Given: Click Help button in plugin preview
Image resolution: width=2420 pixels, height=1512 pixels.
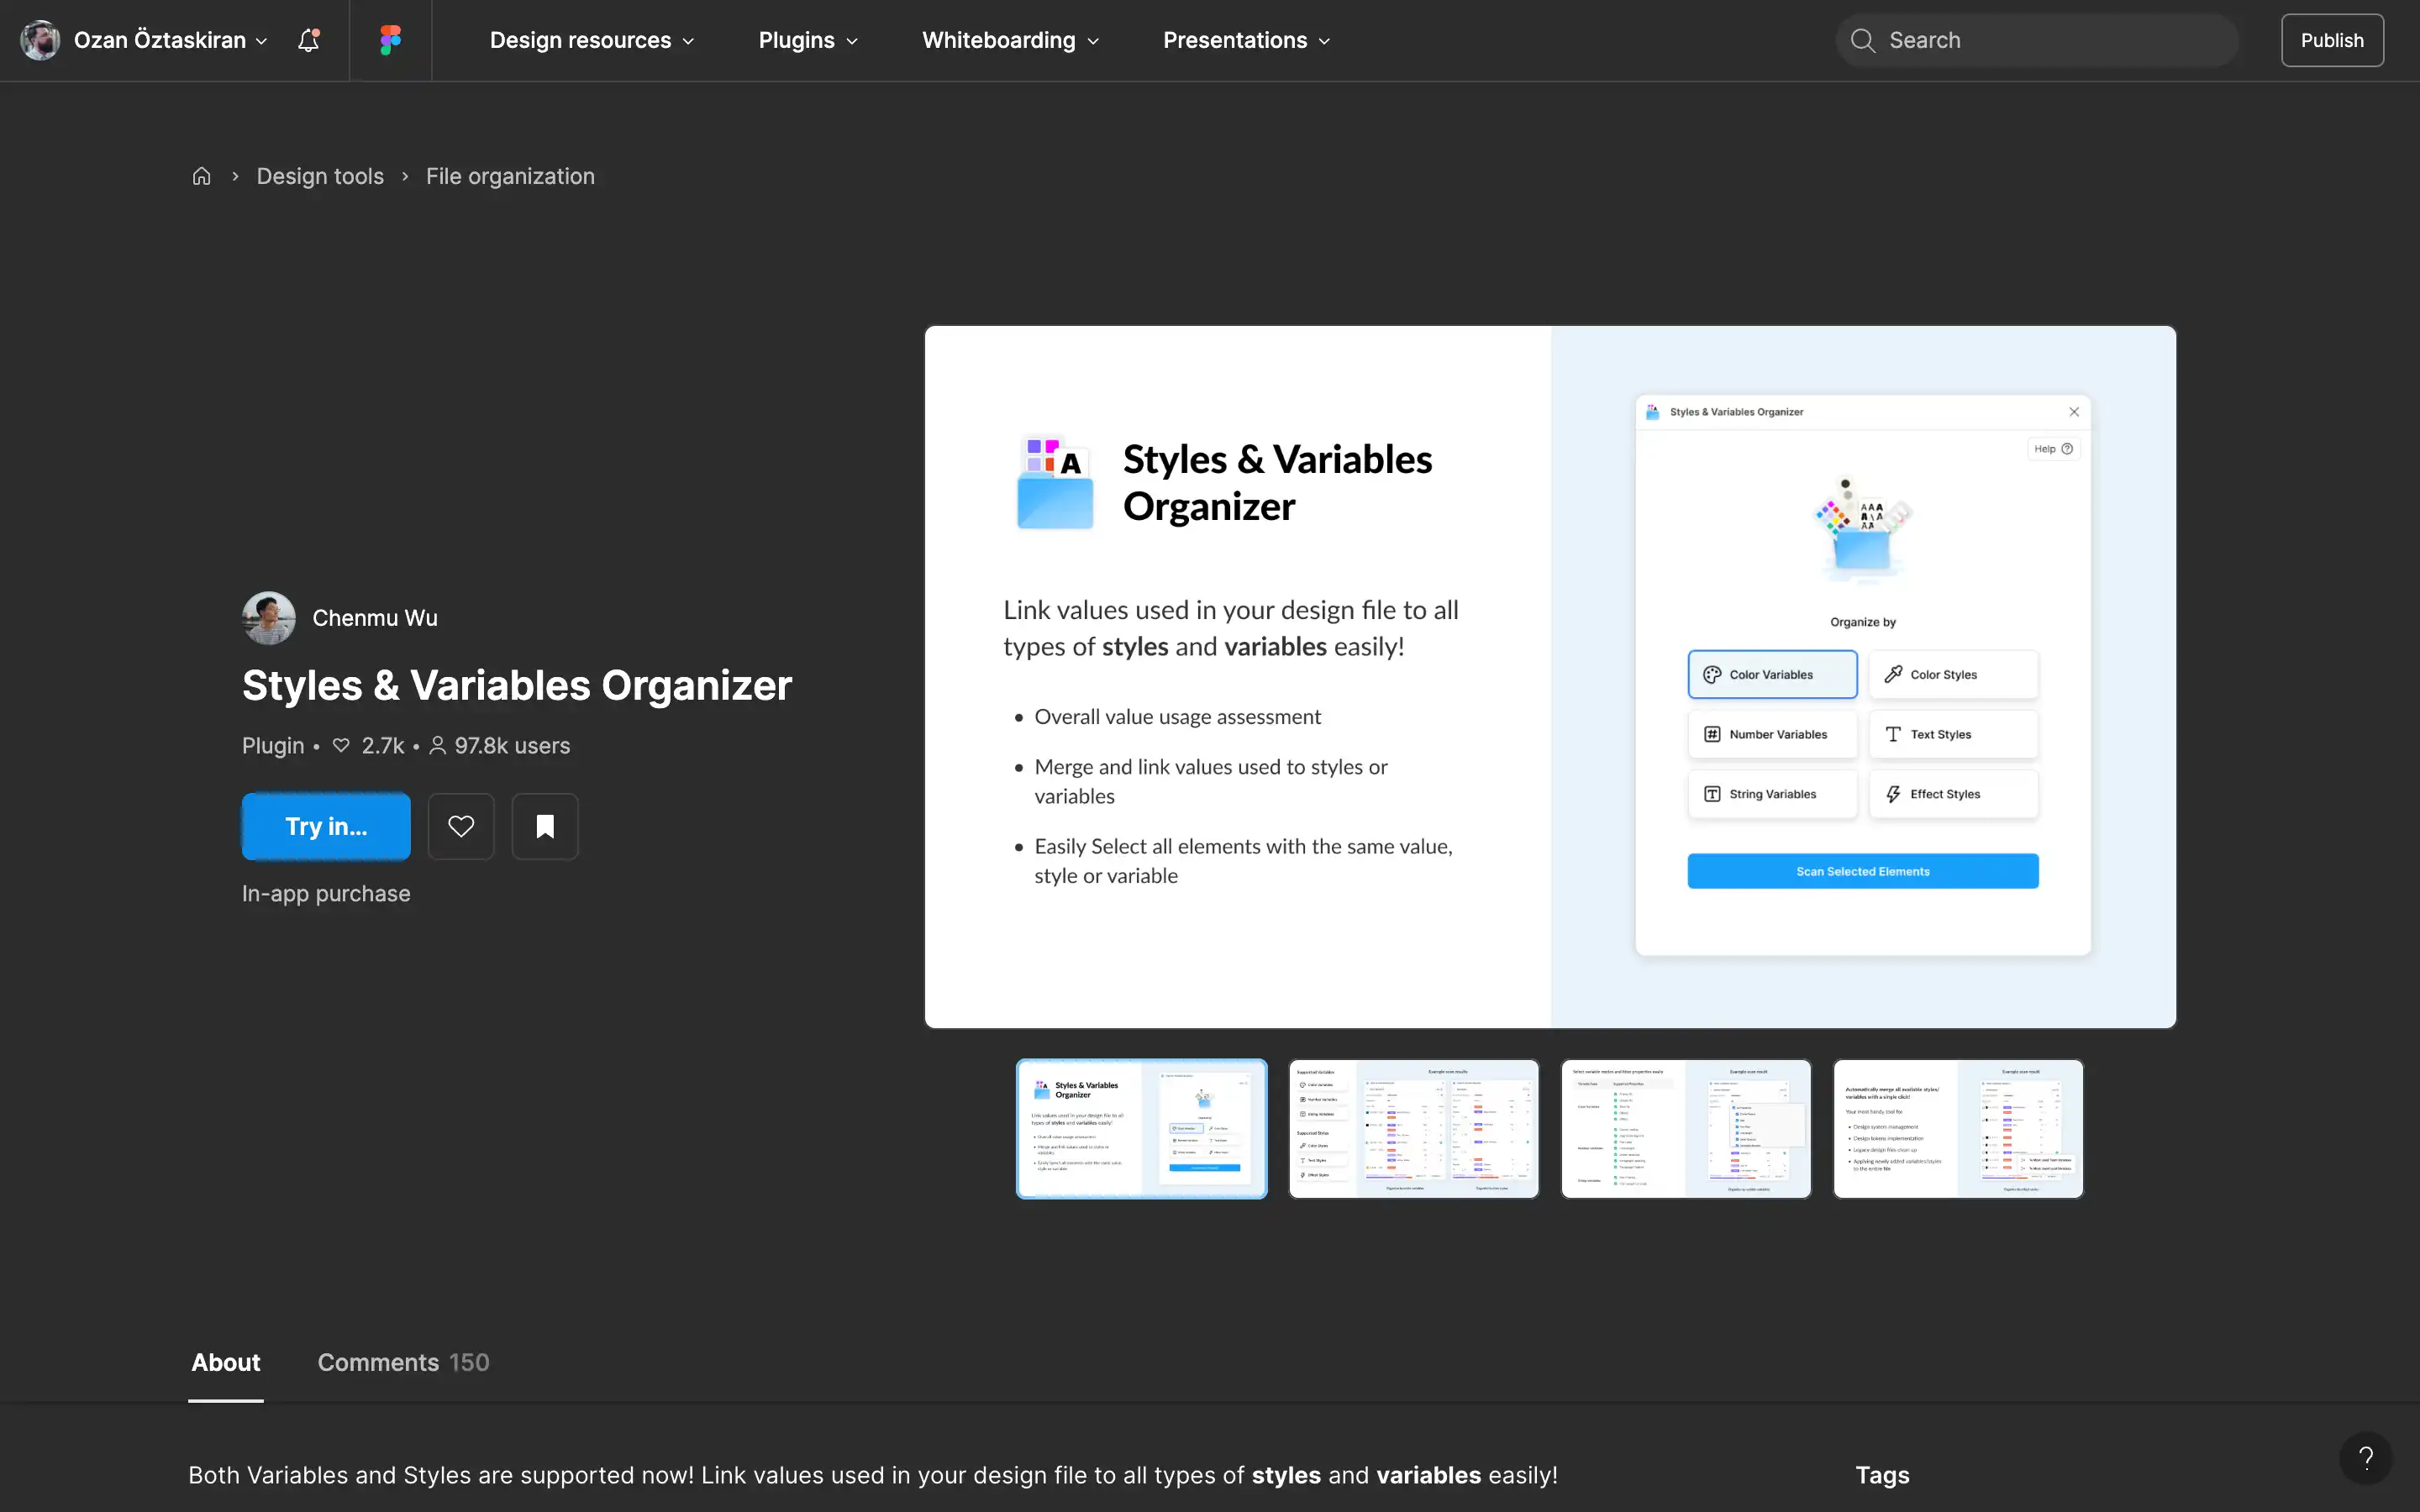Looking at the screenshot, I should pyautogui.click(x=2054, y=449).
